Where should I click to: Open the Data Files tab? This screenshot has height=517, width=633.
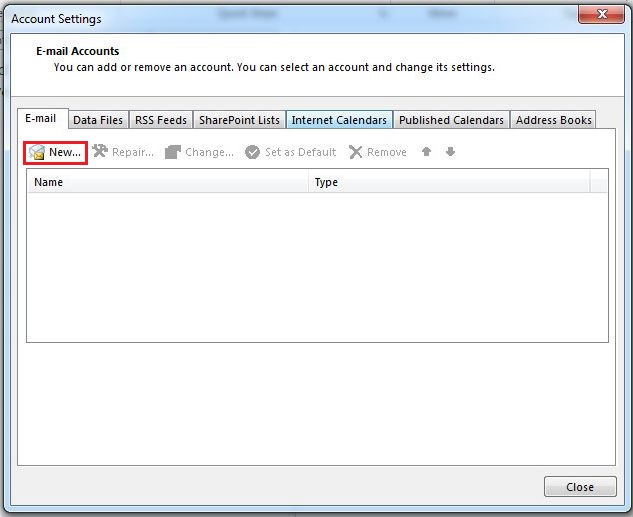point(98,120)
